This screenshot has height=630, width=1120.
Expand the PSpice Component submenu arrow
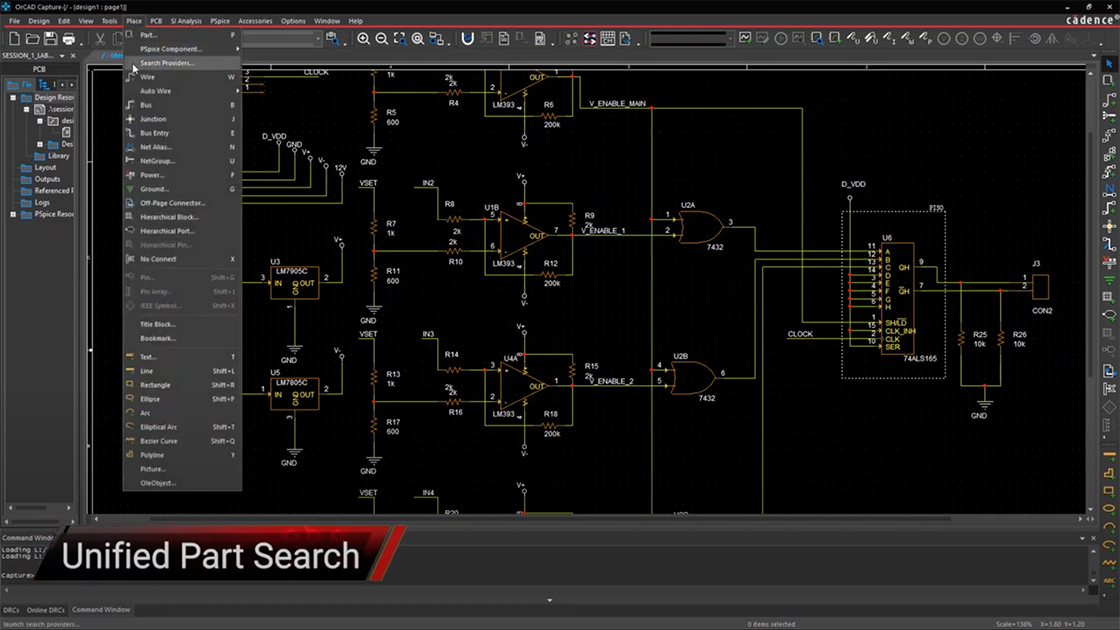click(237, 49)
